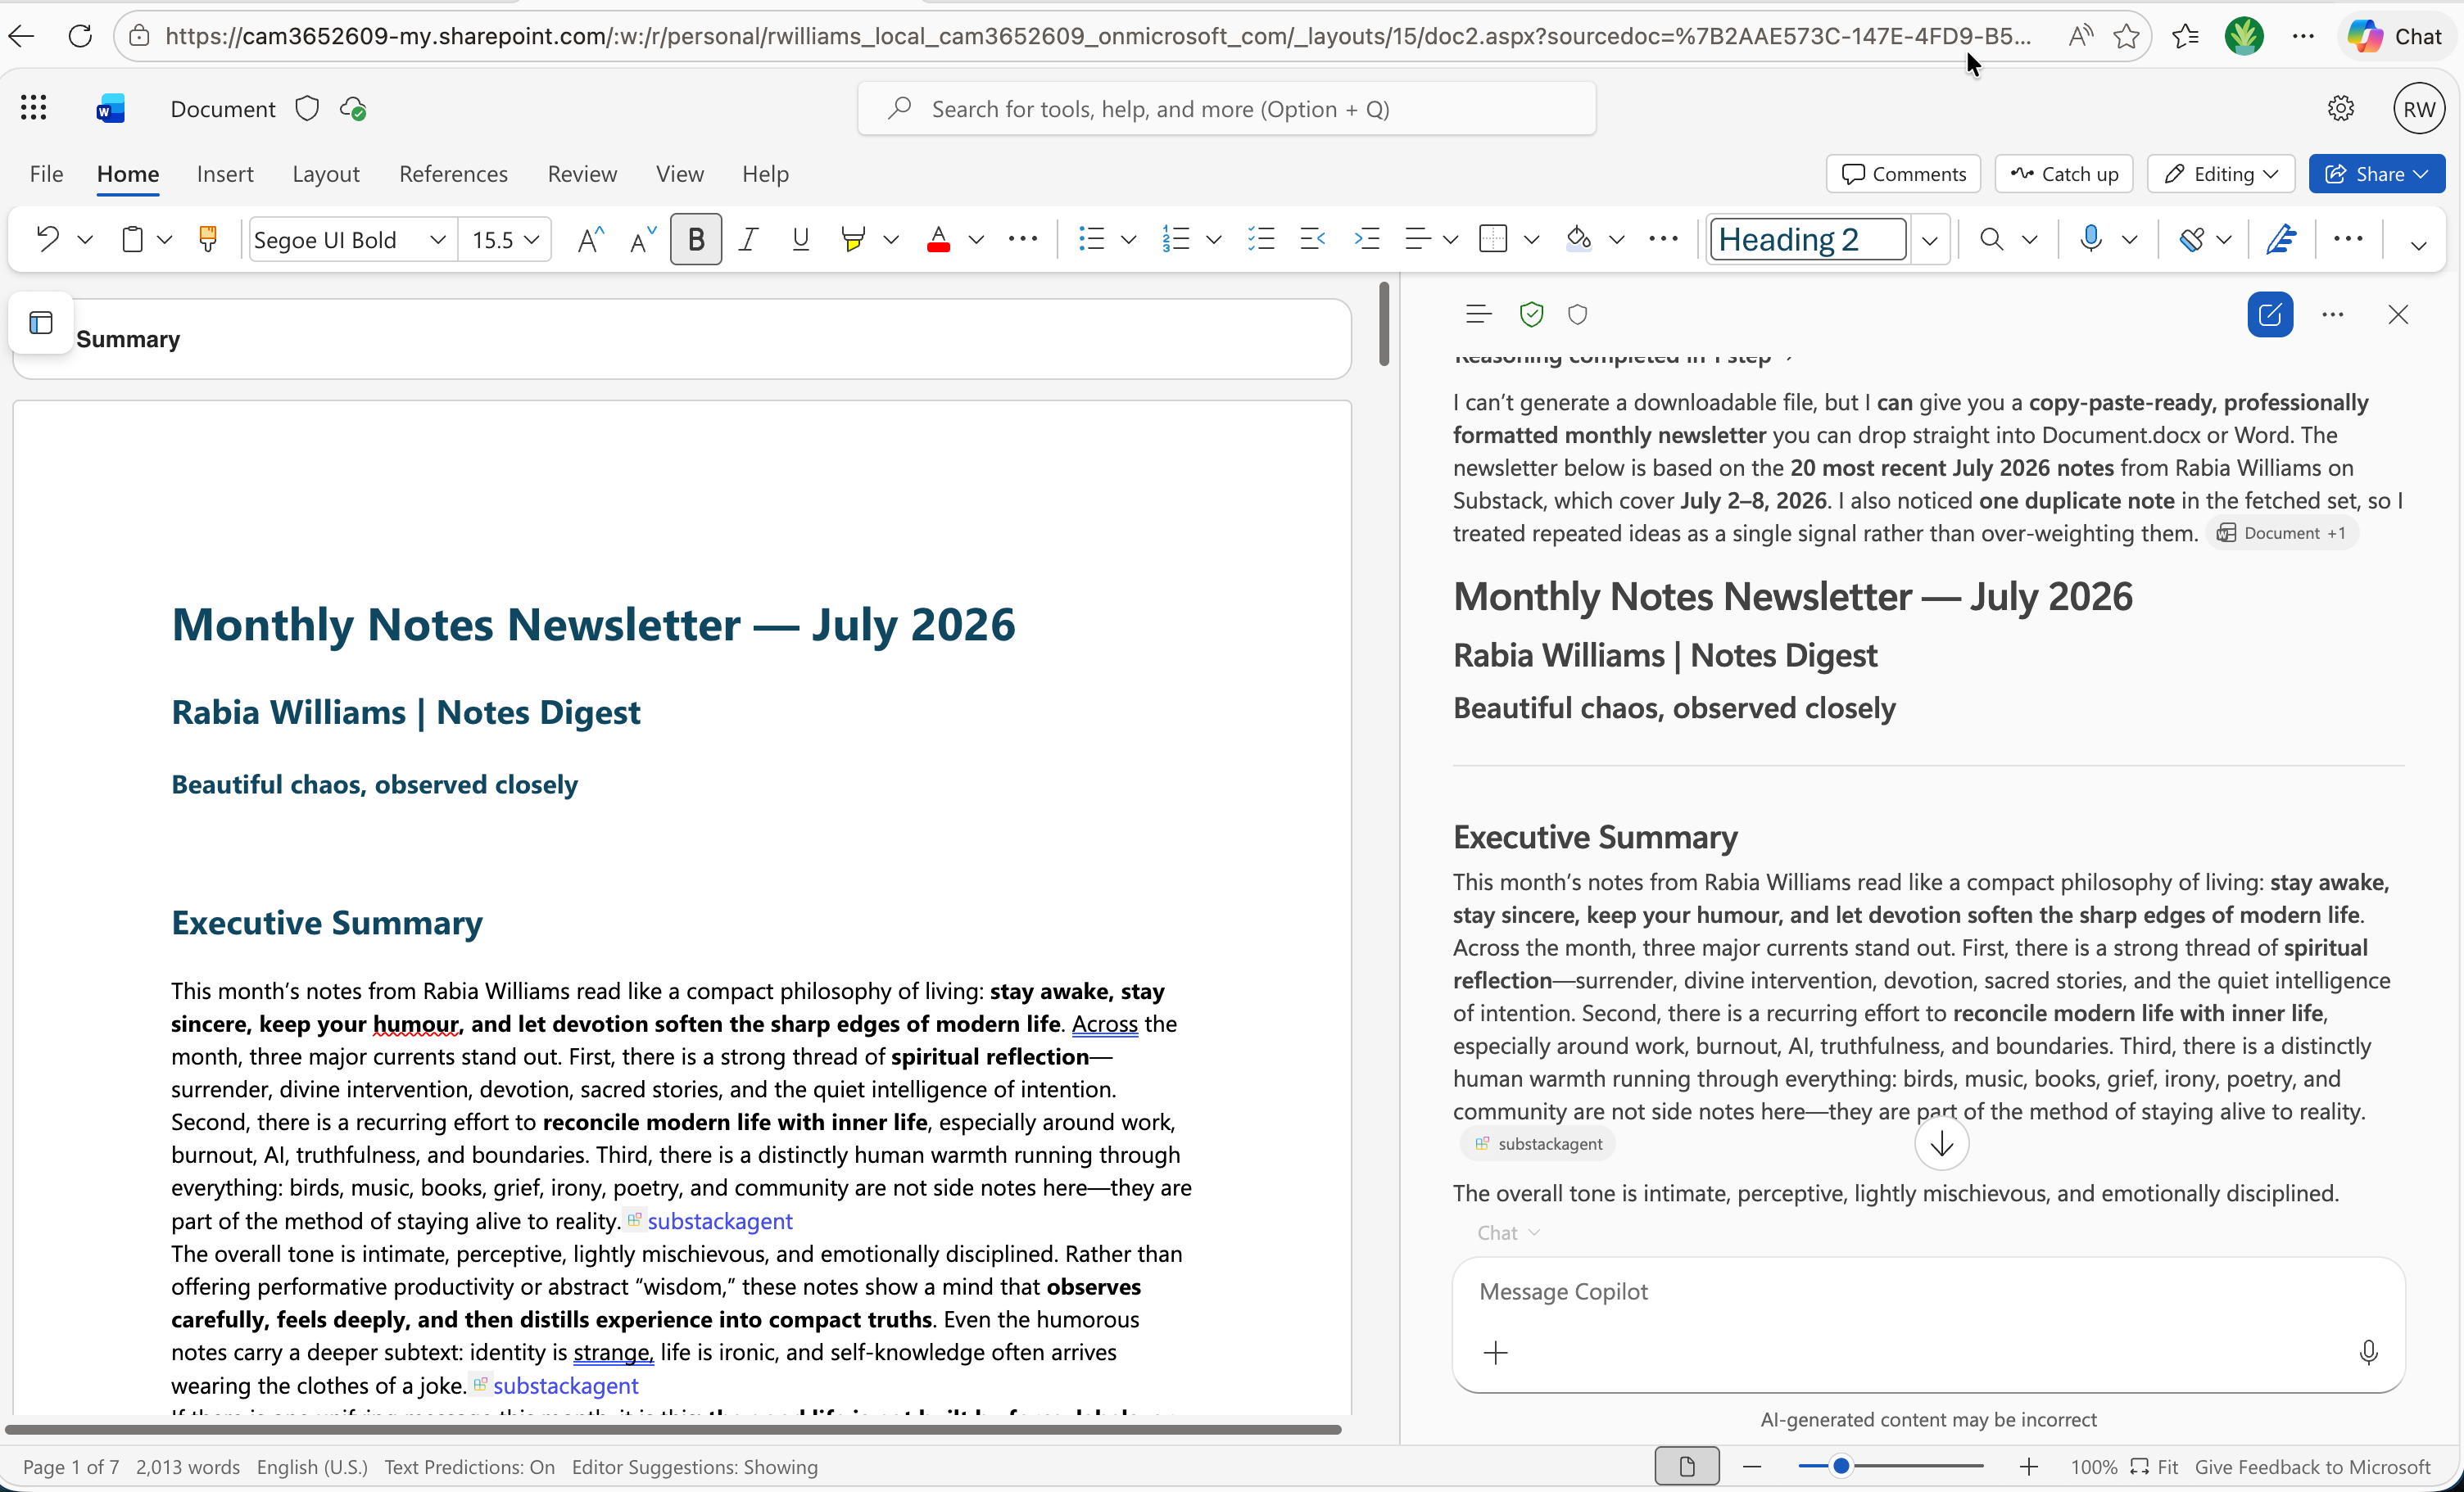Open the Share dropdown button

point(2377,174)
